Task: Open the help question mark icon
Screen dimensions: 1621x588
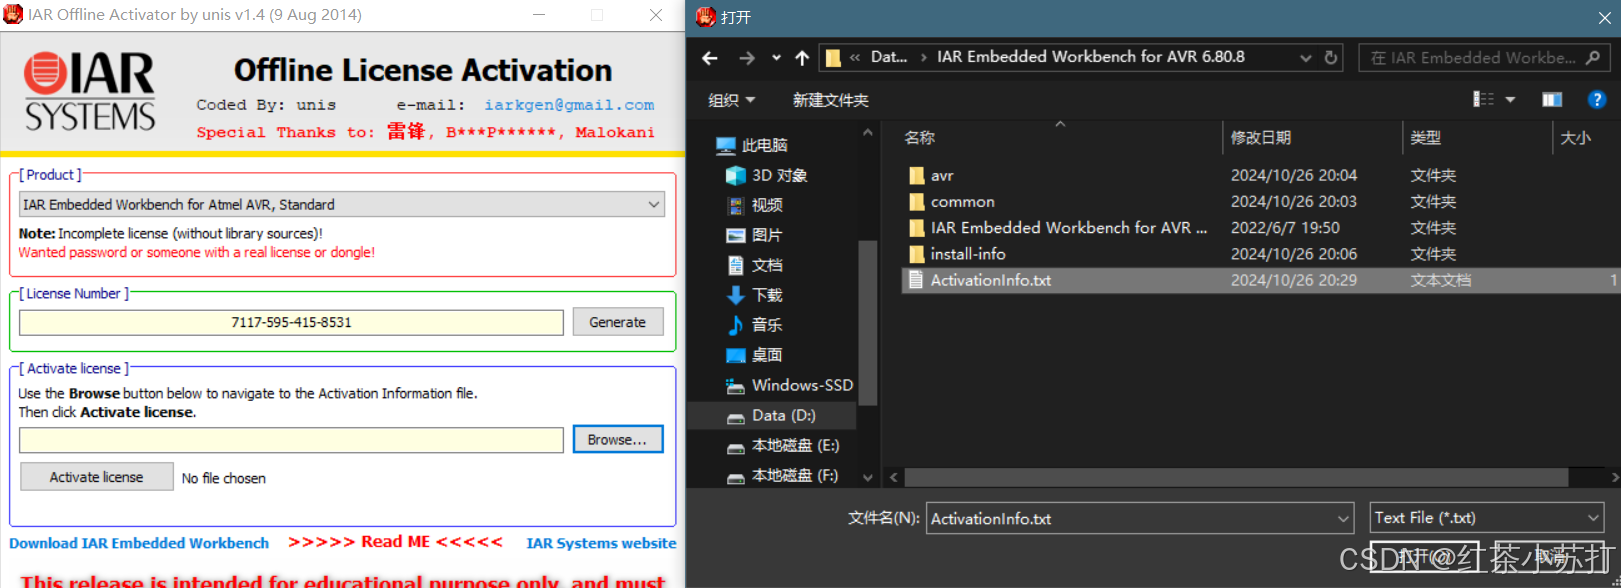Action: pos(1597,99)
